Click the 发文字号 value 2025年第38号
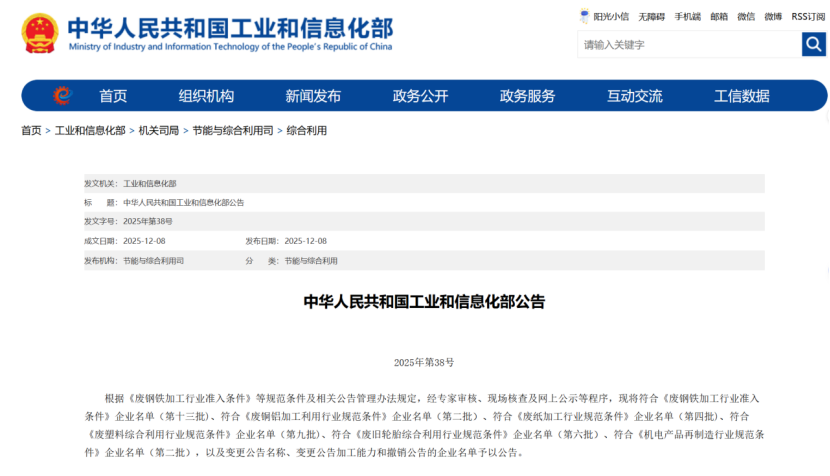The height and width of the screenshot is (476, 830). [x=148, y=221]
